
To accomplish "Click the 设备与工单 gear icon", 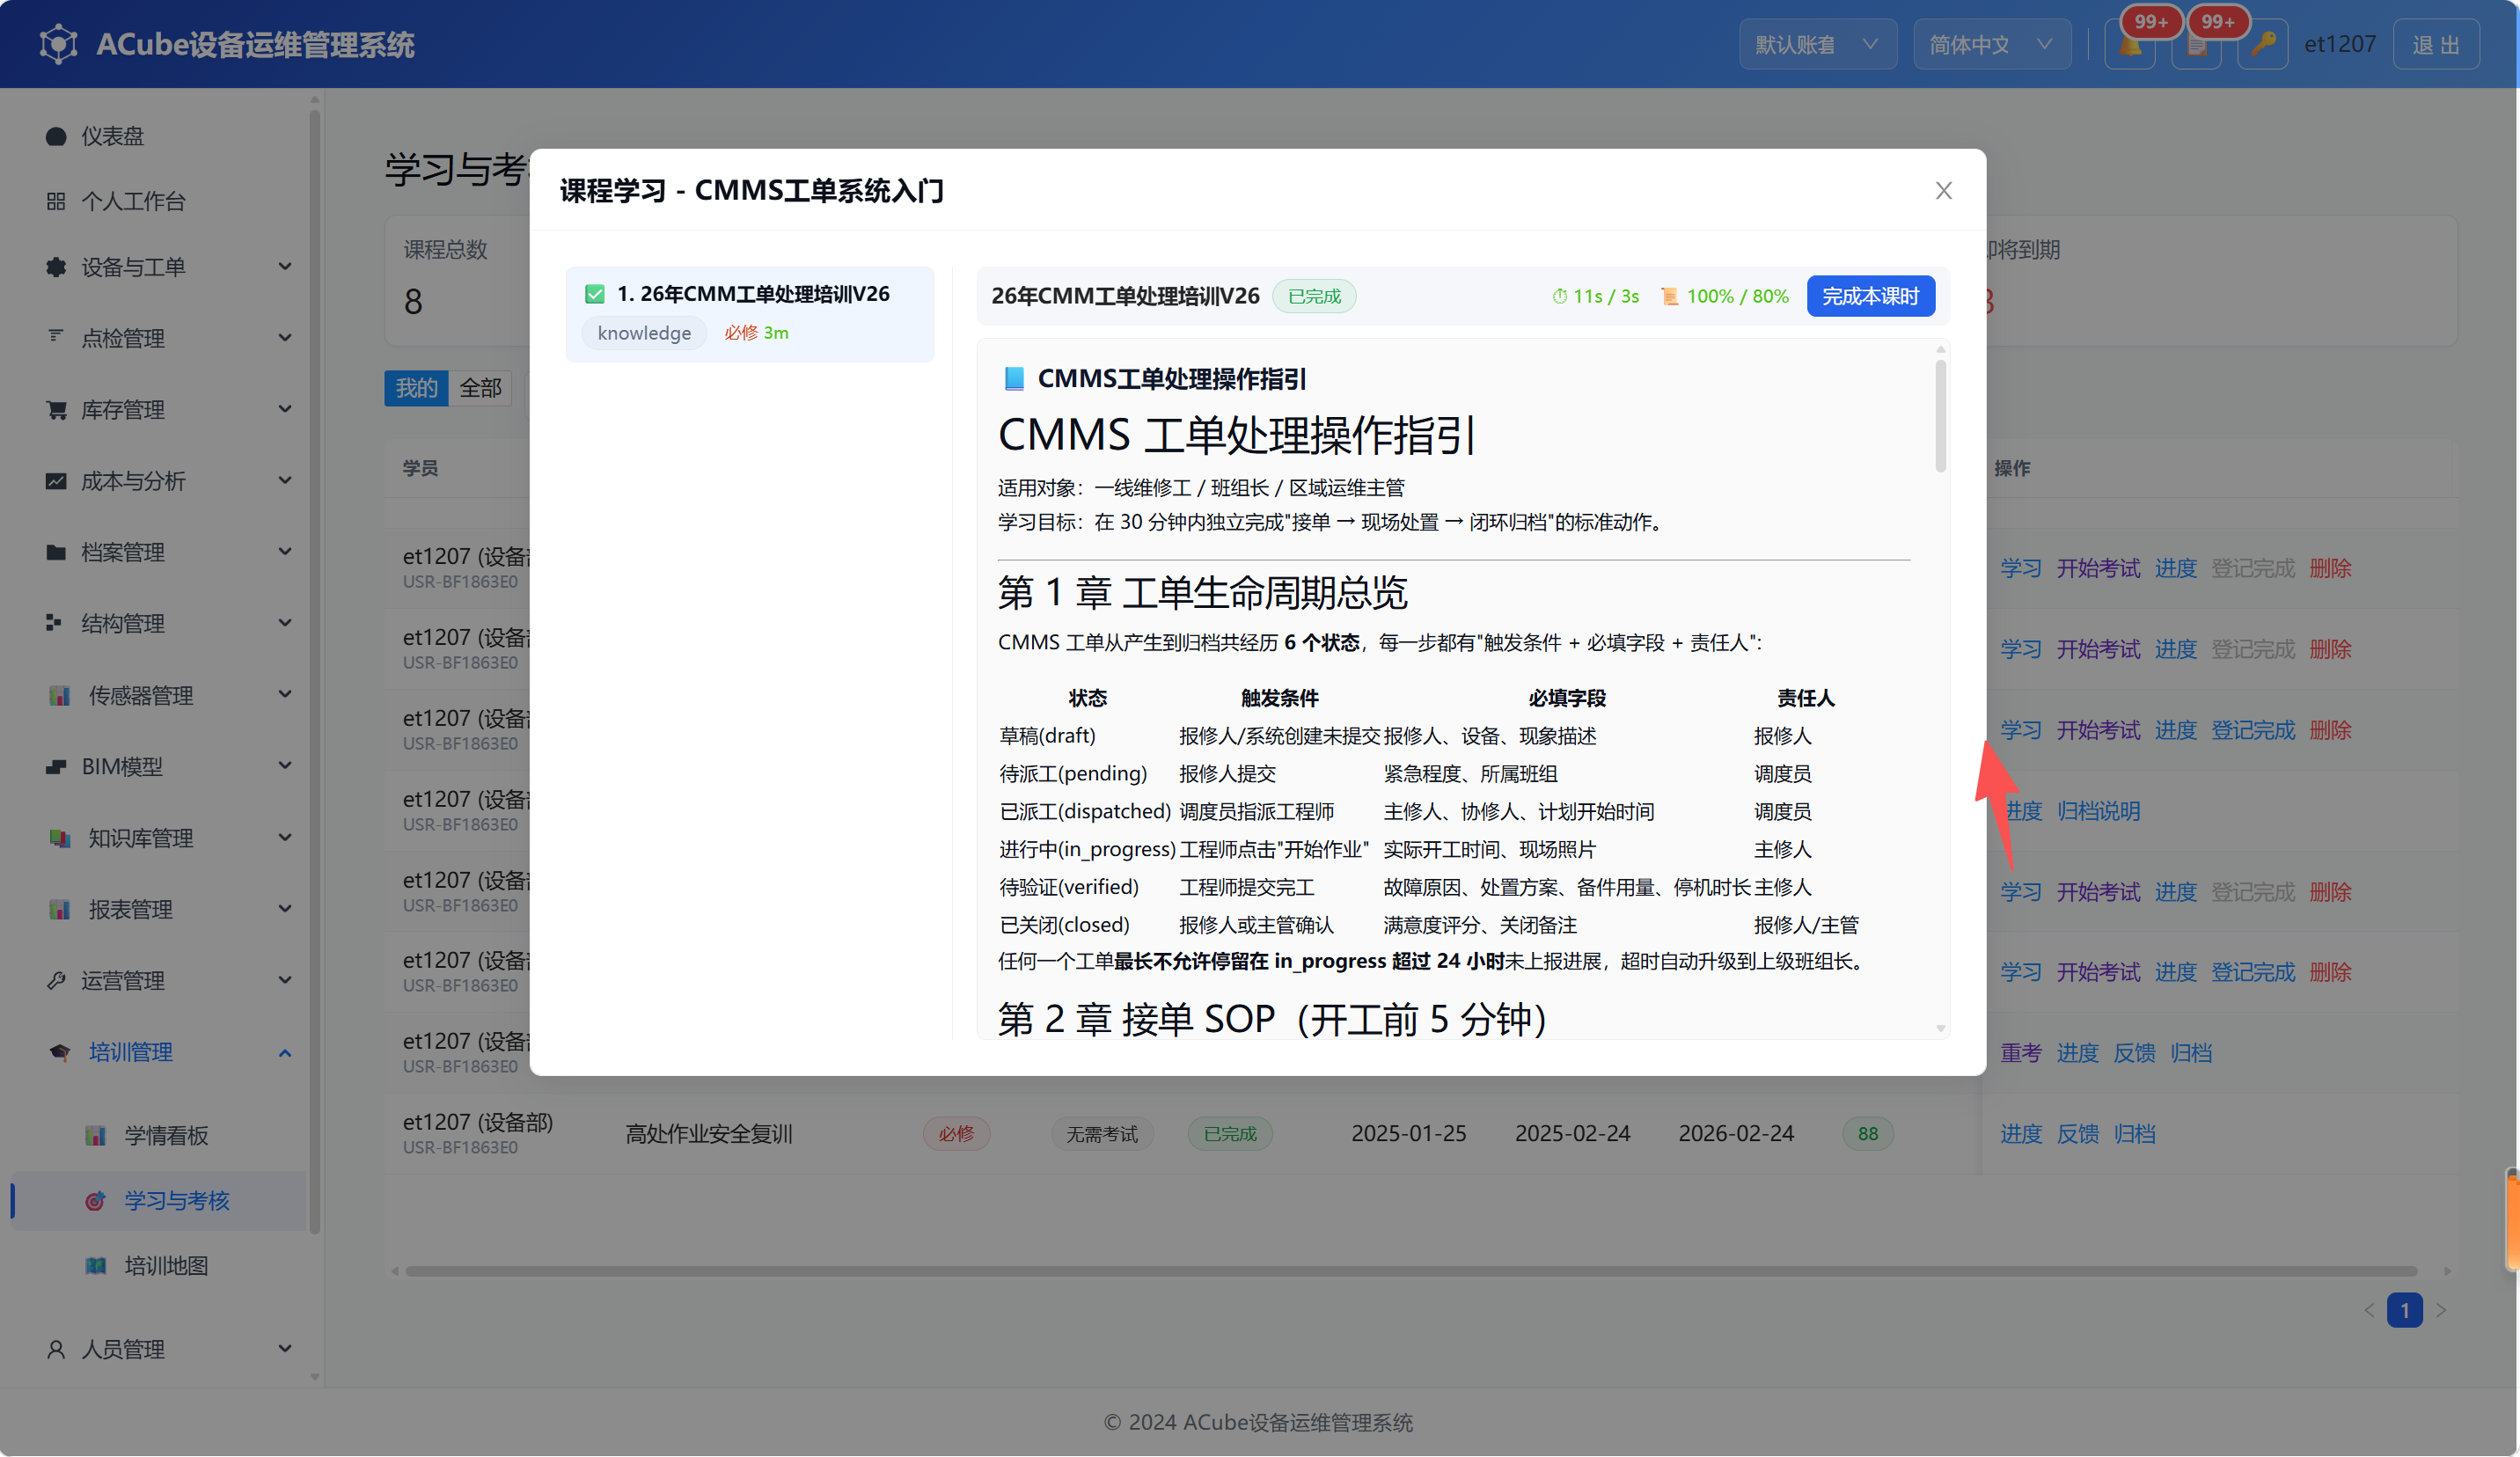I will point(56,267).
